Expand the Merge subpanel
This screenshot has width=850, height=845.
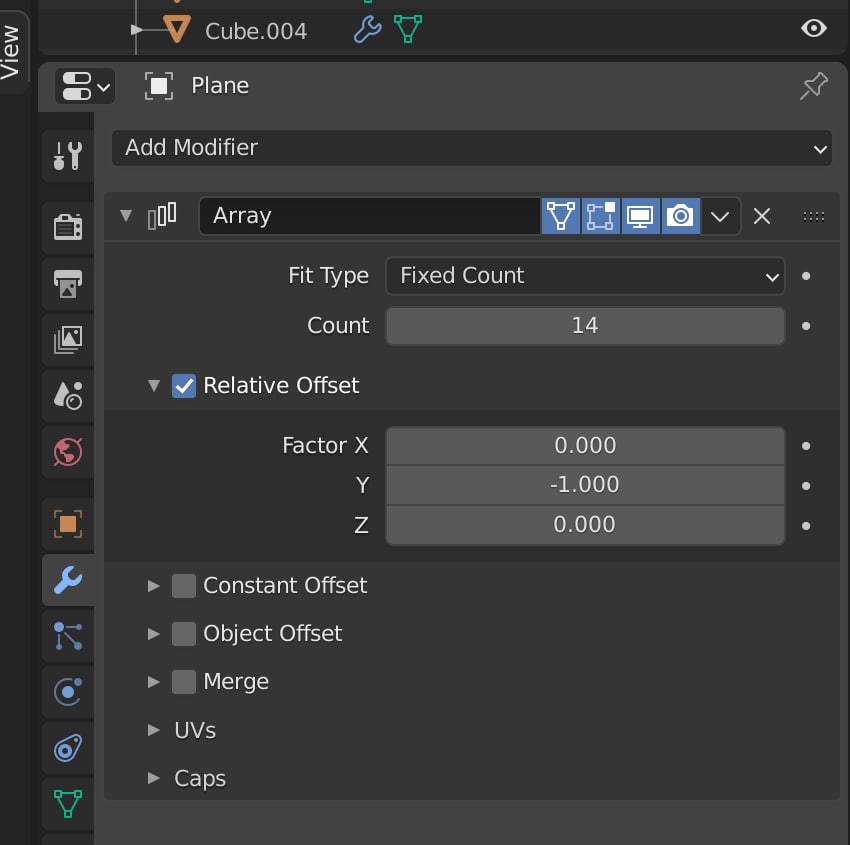pyautogui.click(x=154, y=682)
